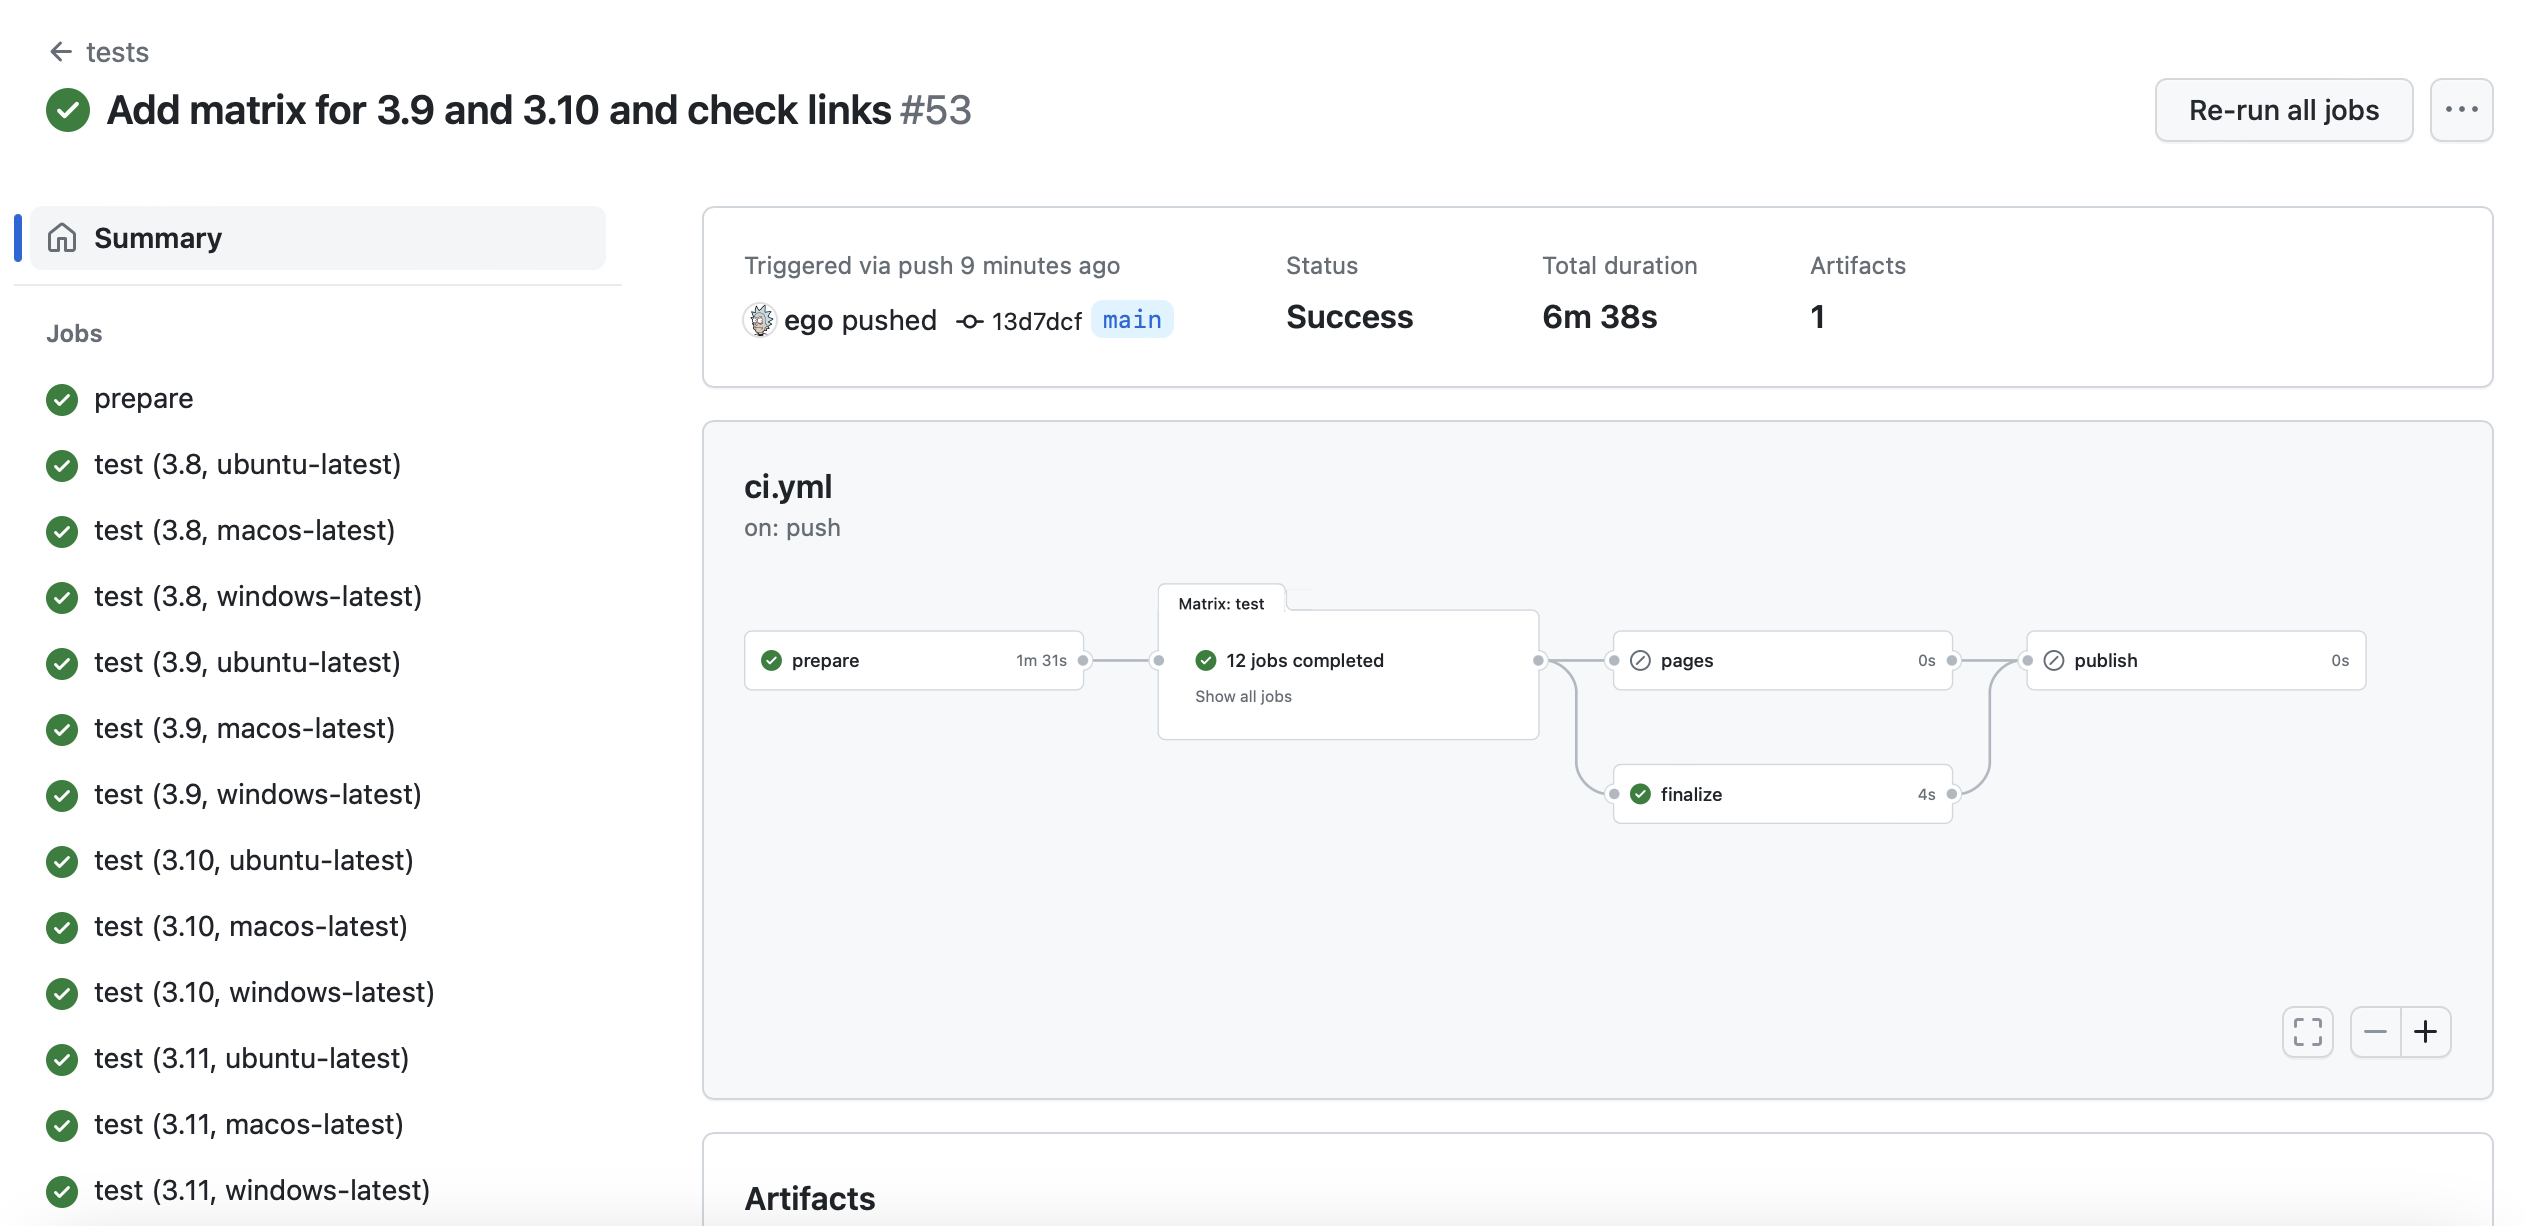2526x1226 pixels.
Task: Open test (3.9, macos-latest) job
Action: pos(244,728)
